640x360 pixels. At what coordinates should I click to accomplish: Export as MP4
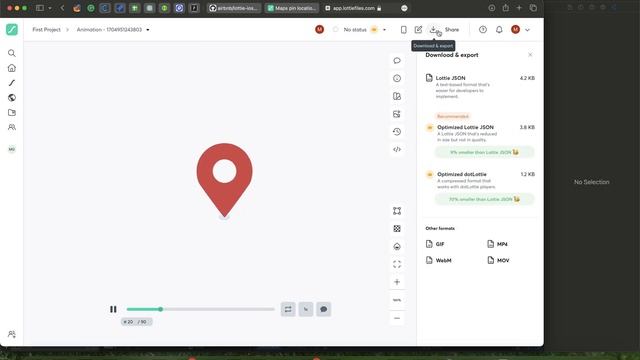click(497, 244)
